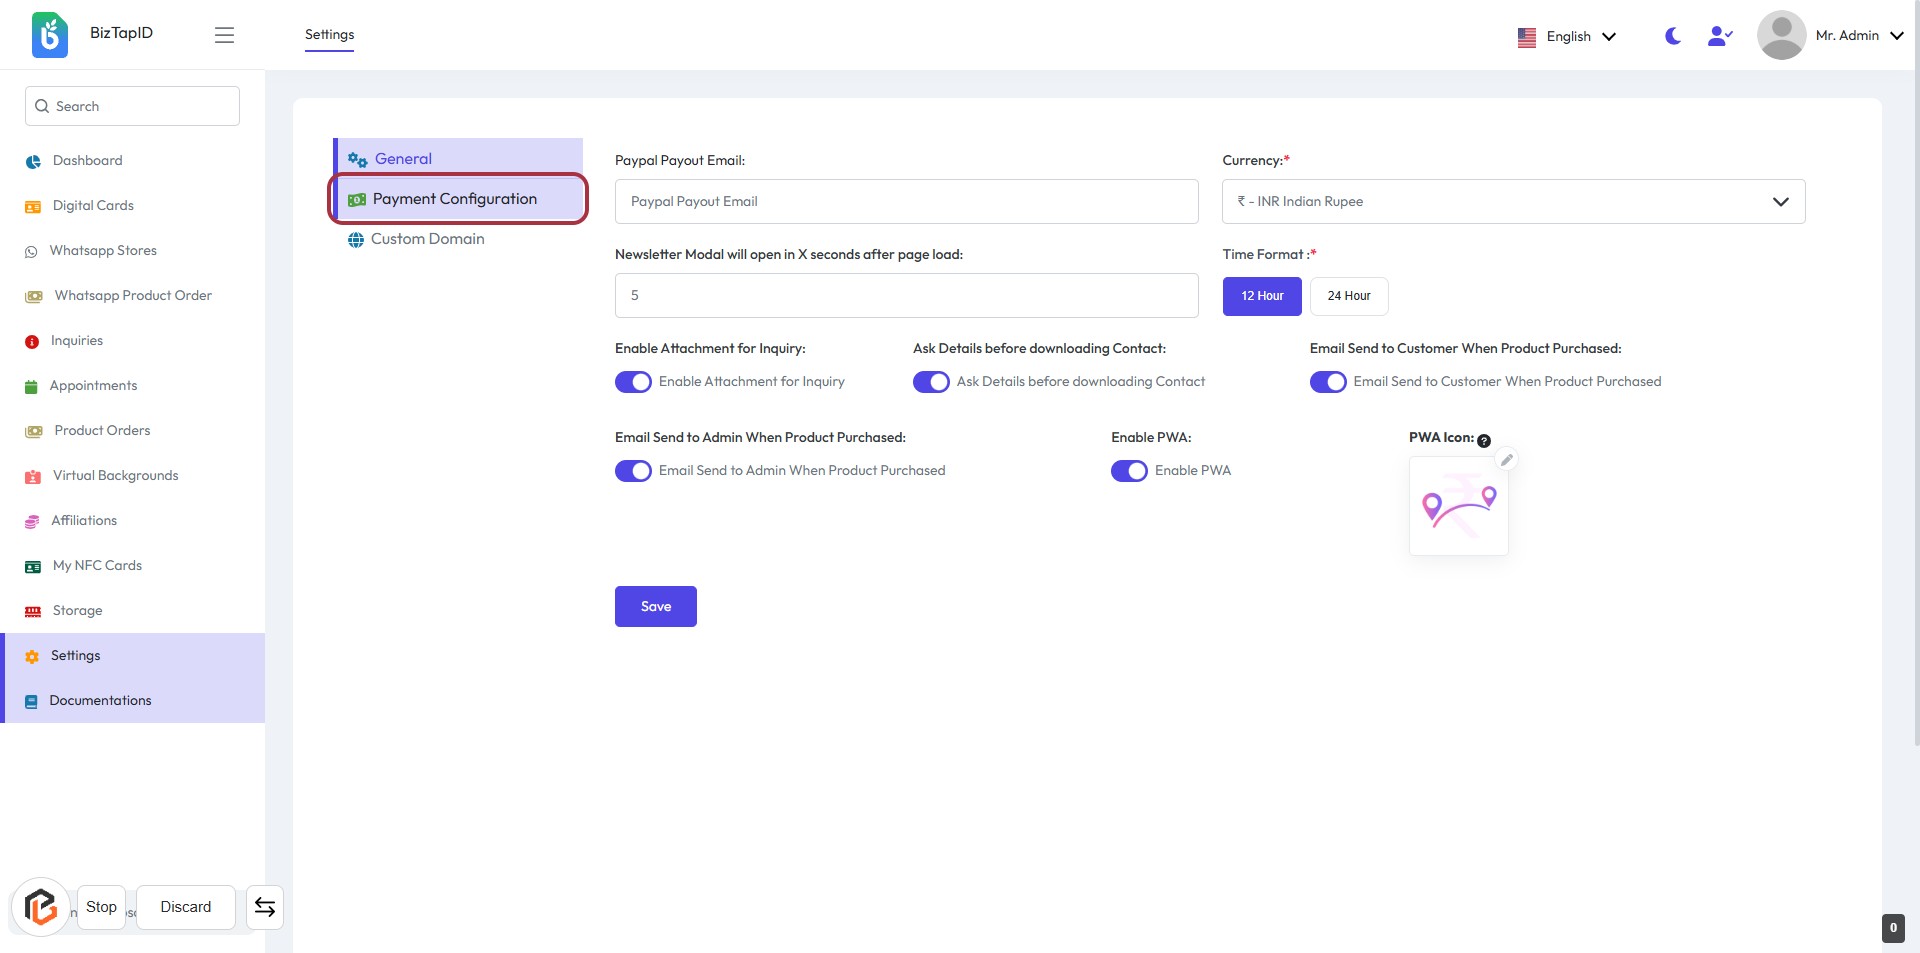
Task: Toggle dark mode moon icon
Action: [x=1672, y=36]
